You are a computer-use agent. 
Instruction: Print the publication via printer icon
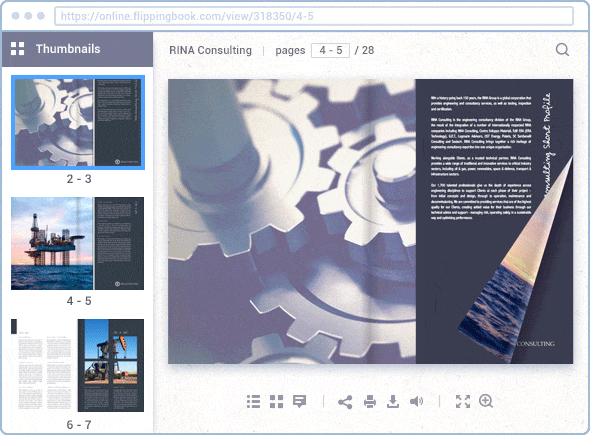[370, 402]
